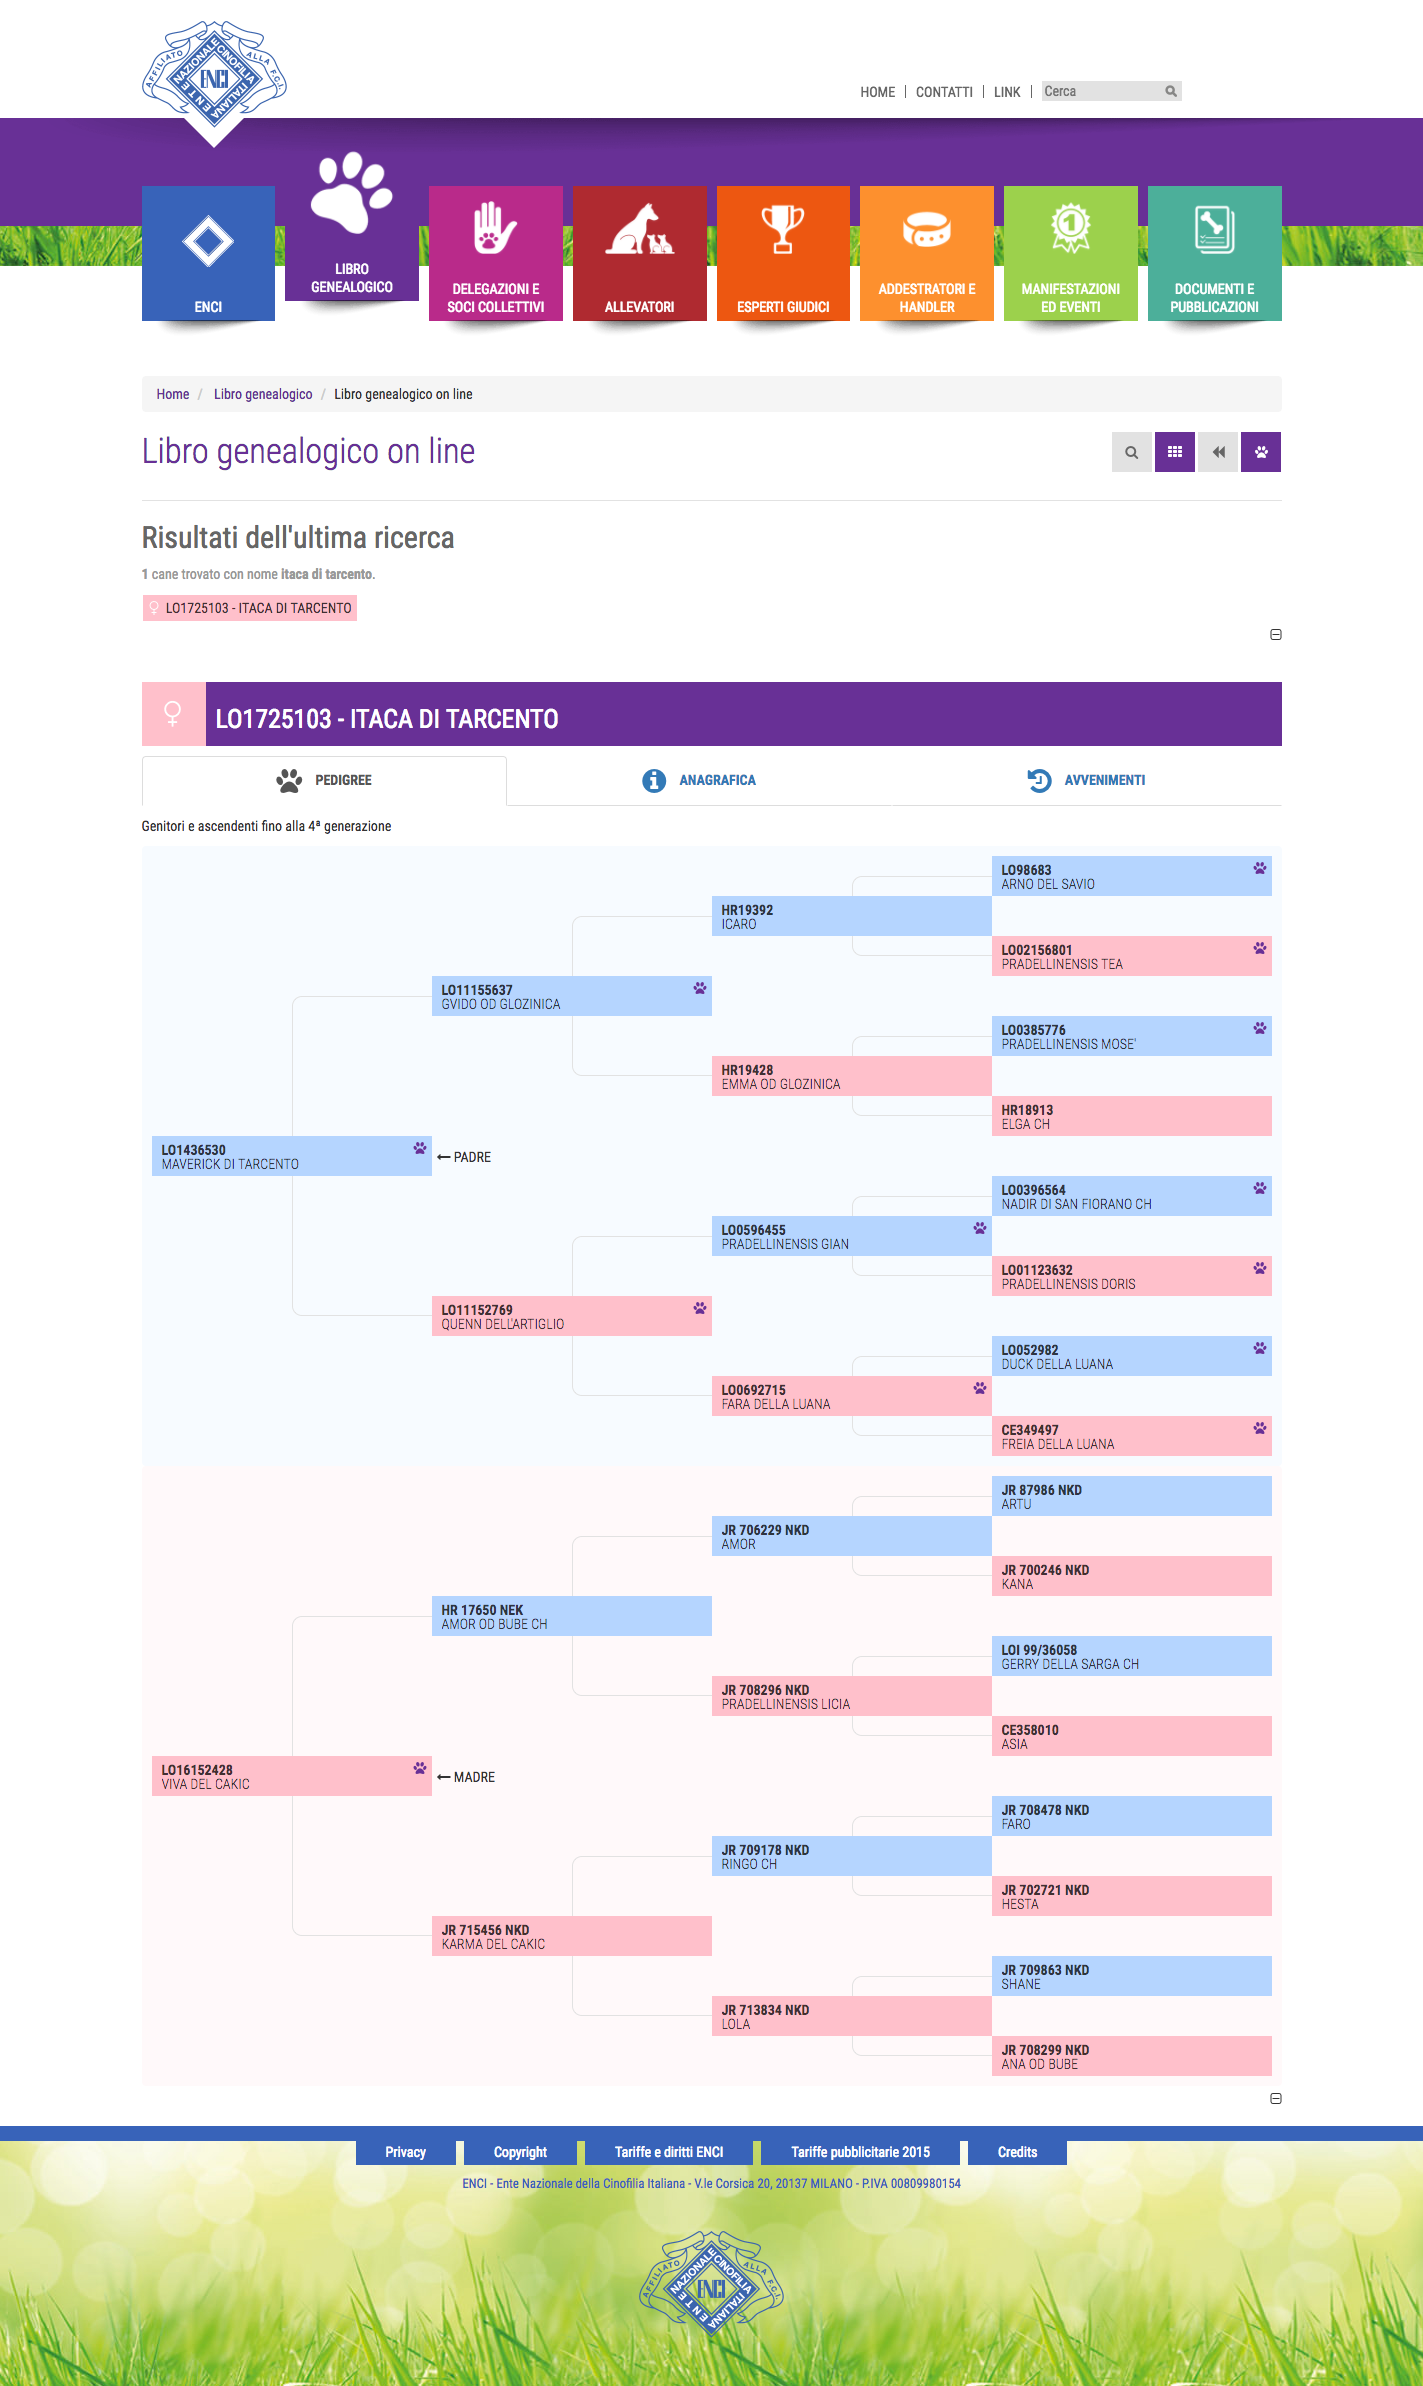The width and height of the screenshot is (1423, 2386).
Task: Open the AVVENIMENTI tab
Action: [1086, 780]
